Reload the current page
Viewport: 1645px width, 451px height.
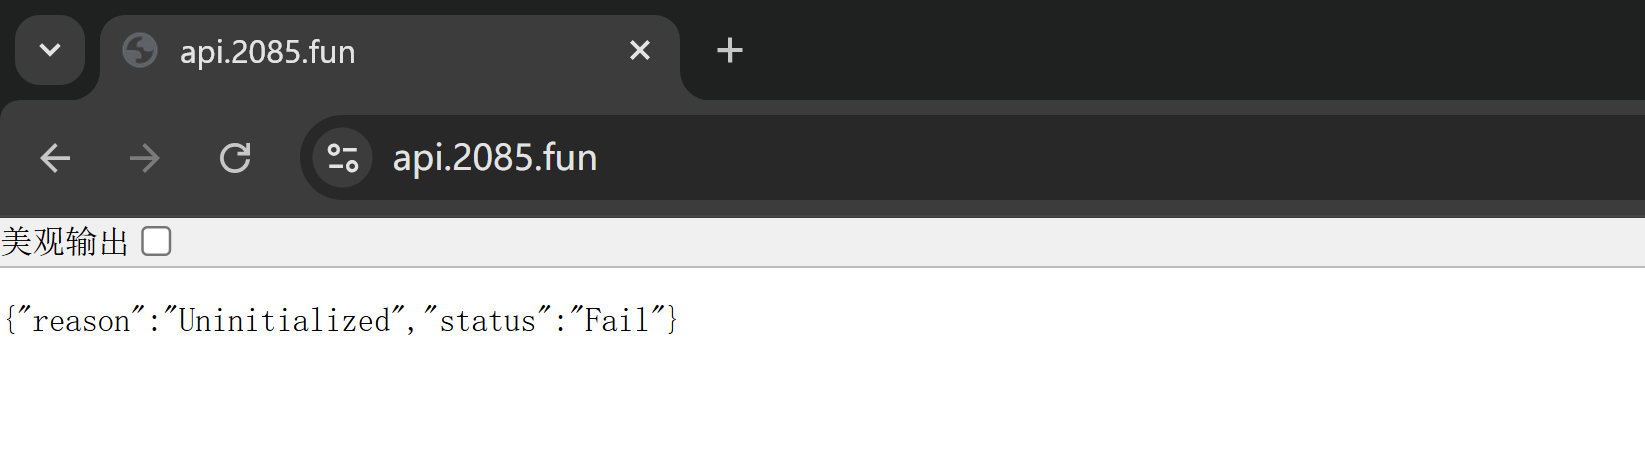(235, 158)
